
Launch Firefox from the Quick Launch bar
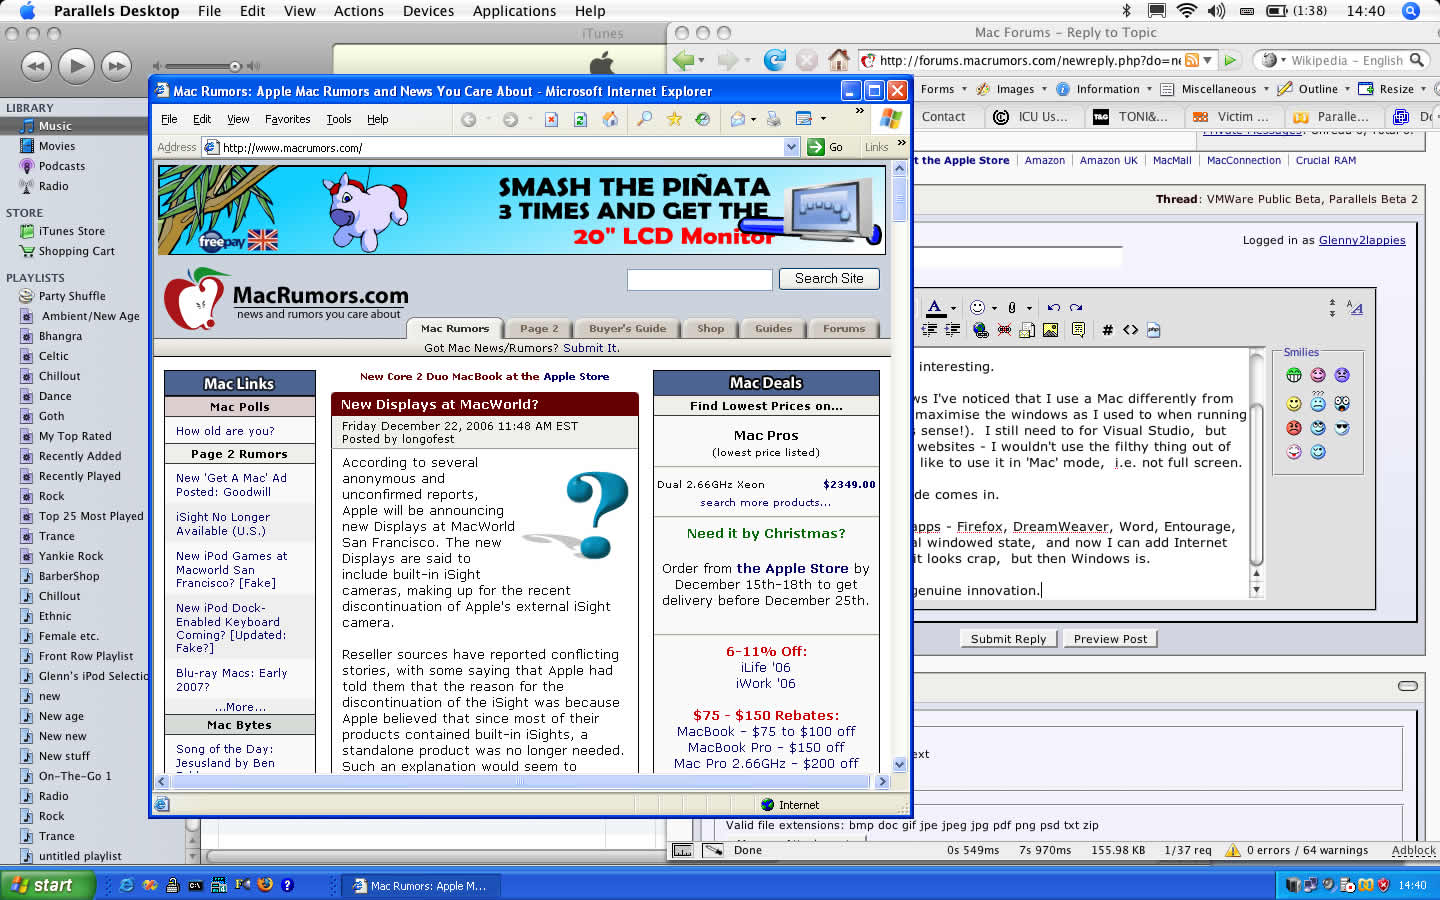click(x=265, y=885)
